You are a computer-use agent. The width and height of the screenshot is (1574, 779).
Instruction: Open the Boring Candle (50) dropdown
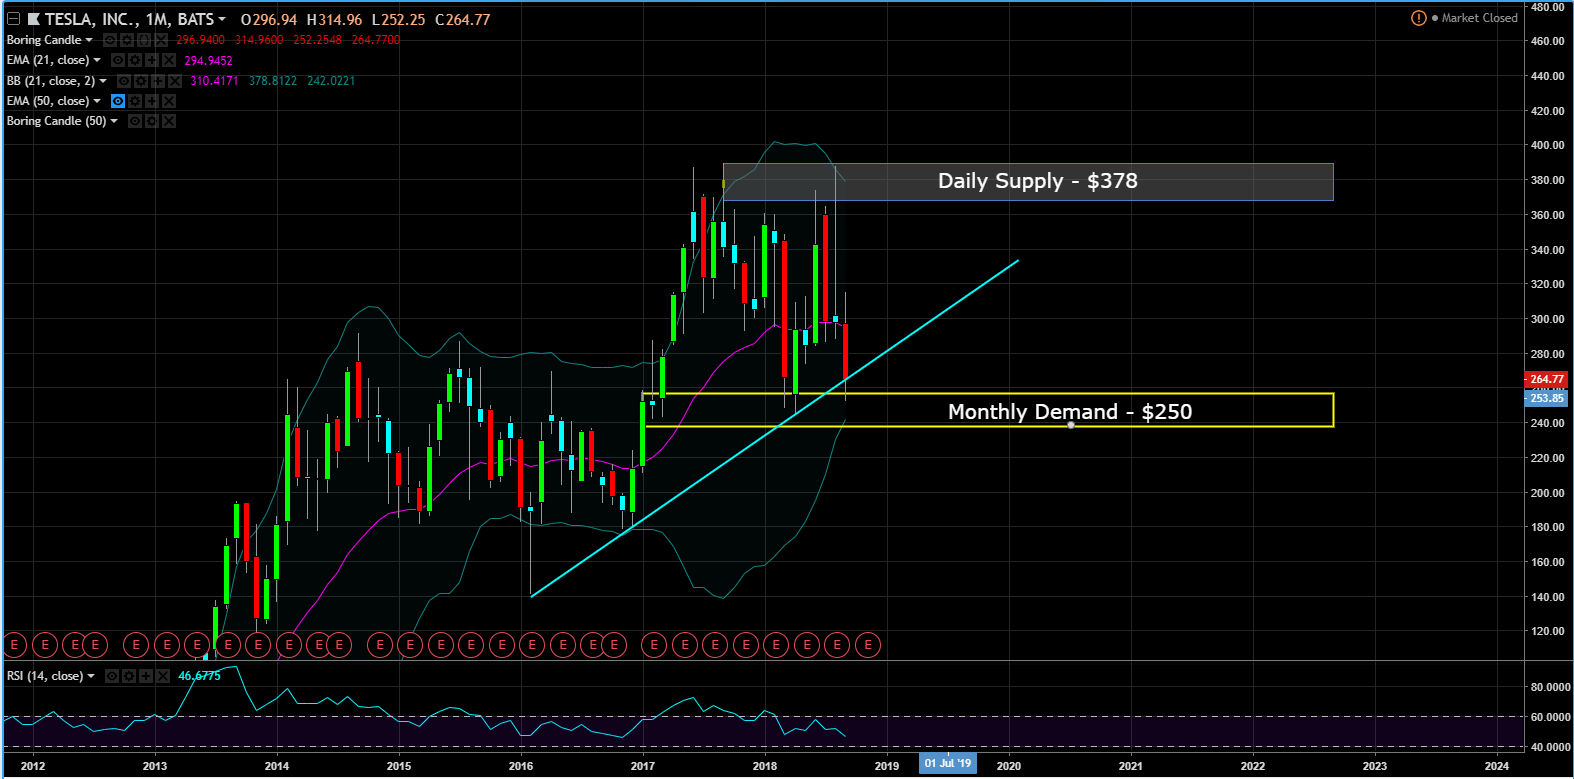point(114,121)
